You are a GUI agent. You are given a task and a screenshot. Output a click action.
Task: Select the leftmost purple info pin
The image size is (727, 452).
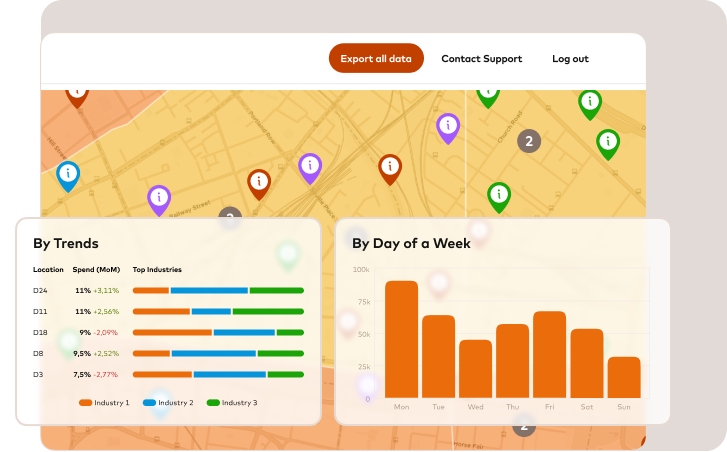159,199
